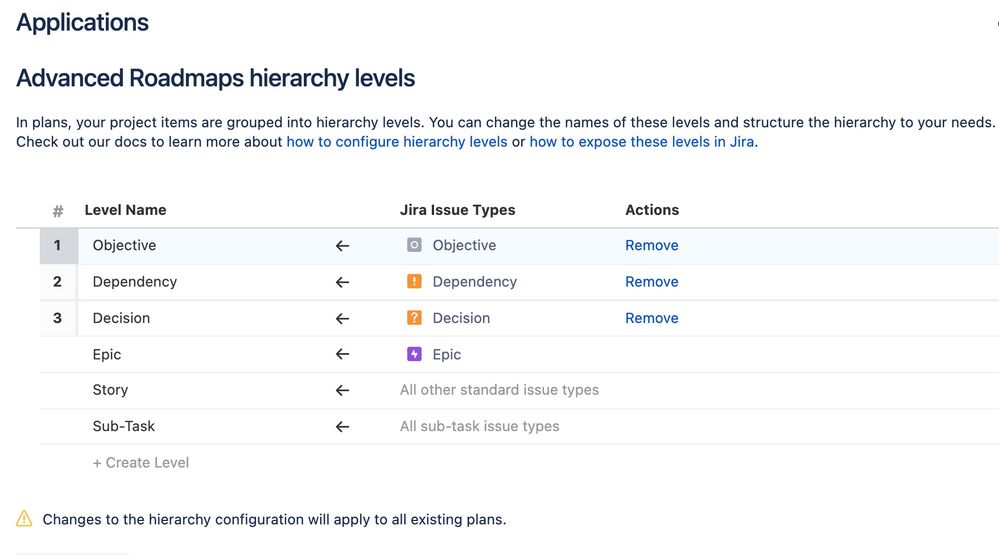Remove the Objective hierarchy level
Screen dimensions: 999x555
(651, 245)
